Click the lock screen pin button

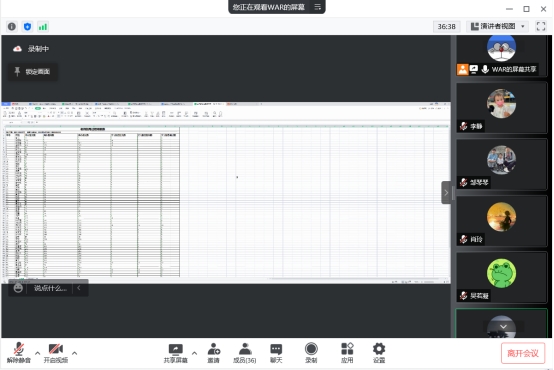[33, 72]
